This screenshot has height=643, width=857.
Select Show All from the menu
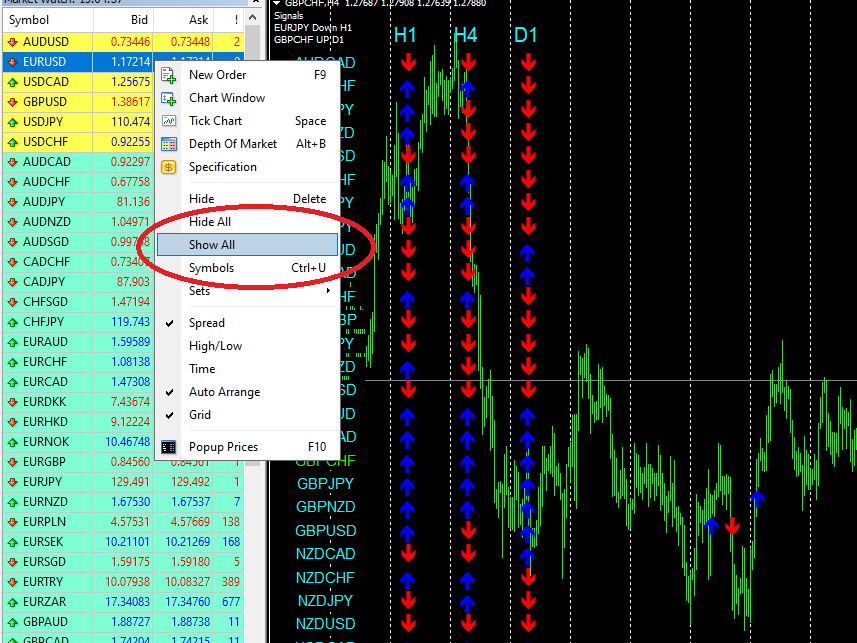point(213,244)
